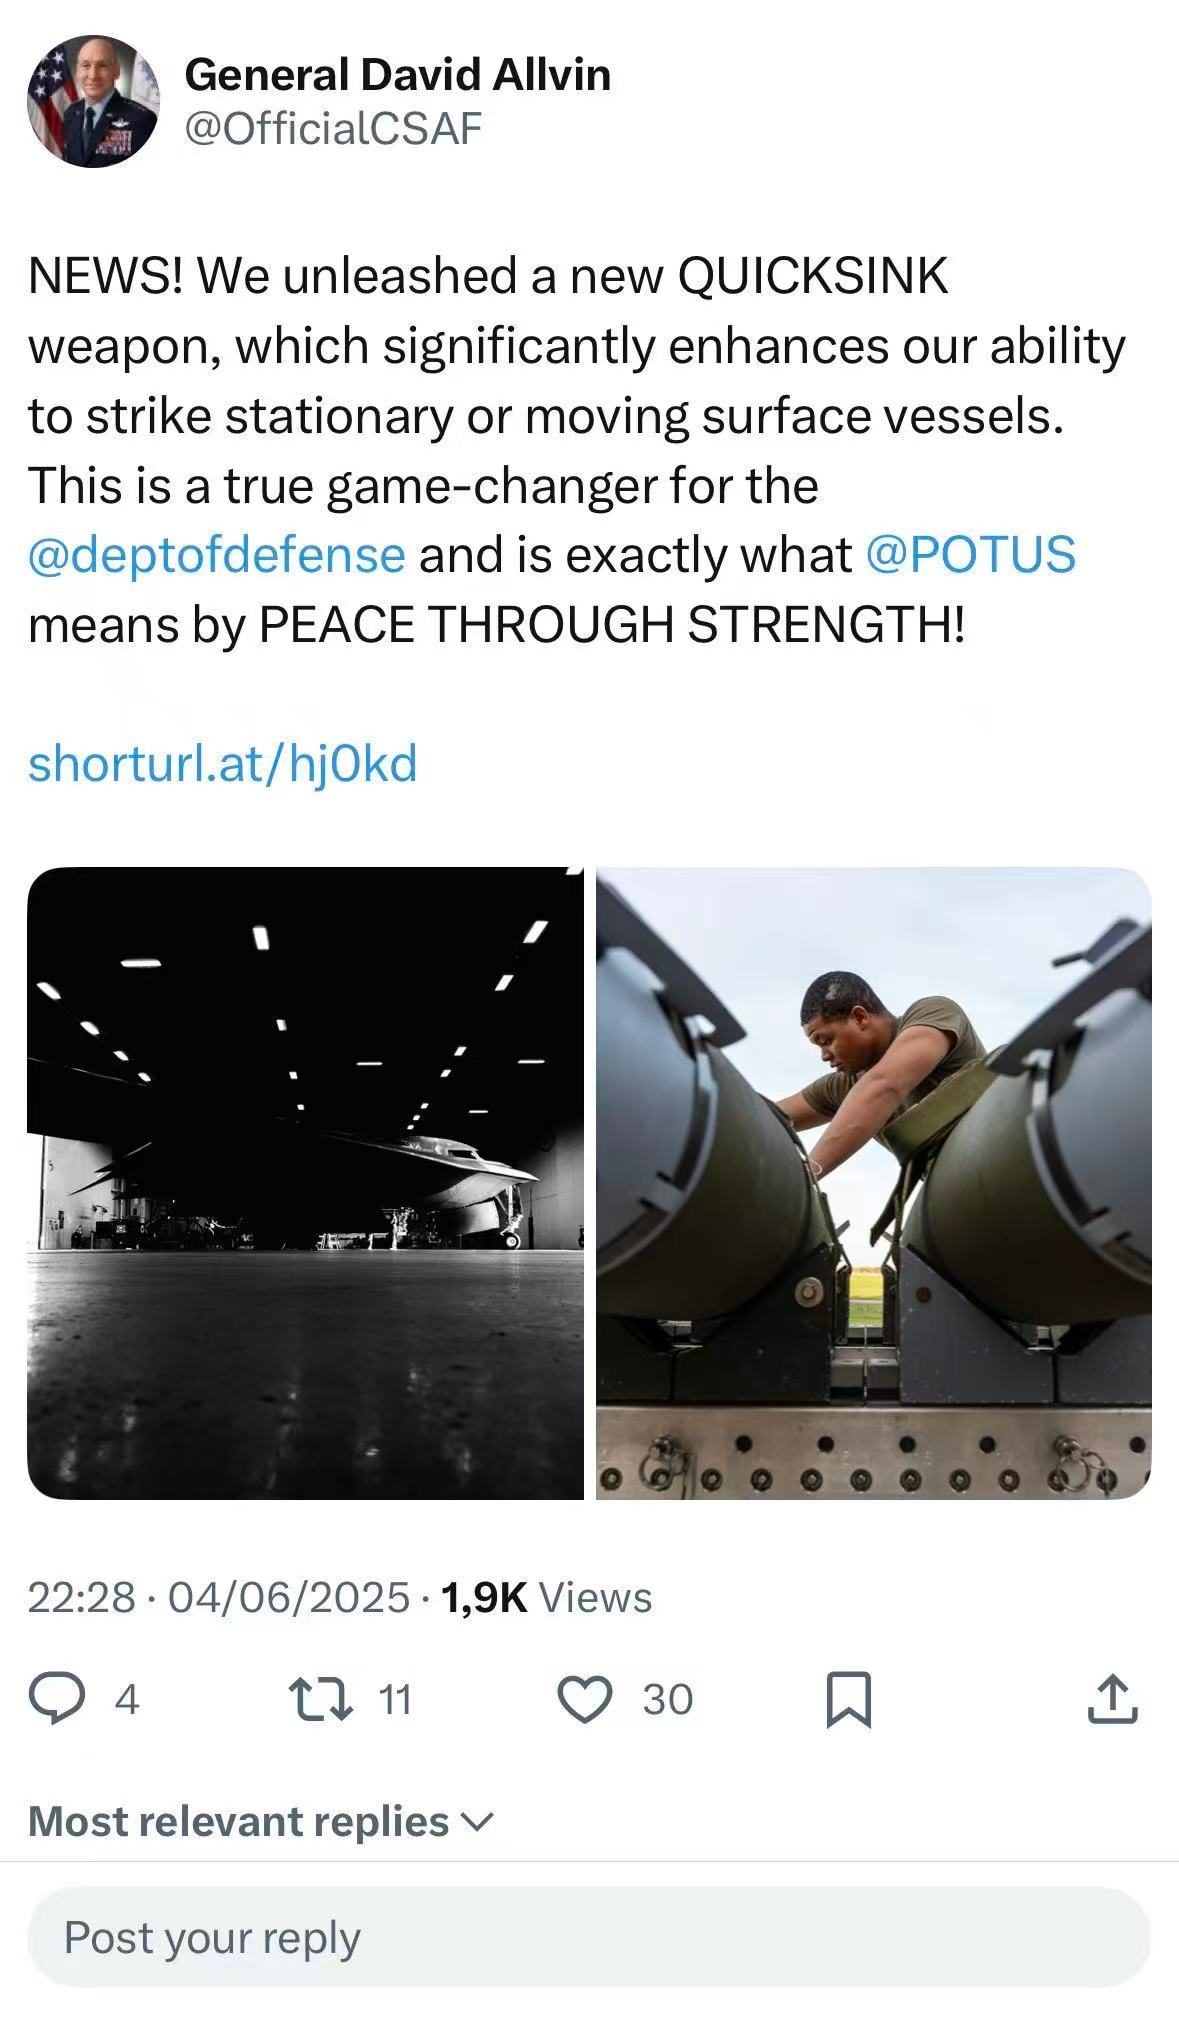Viewport: 1179px width, 2020px height.
Task: Click the repost count number 11
Action: tap(396, 1699)
